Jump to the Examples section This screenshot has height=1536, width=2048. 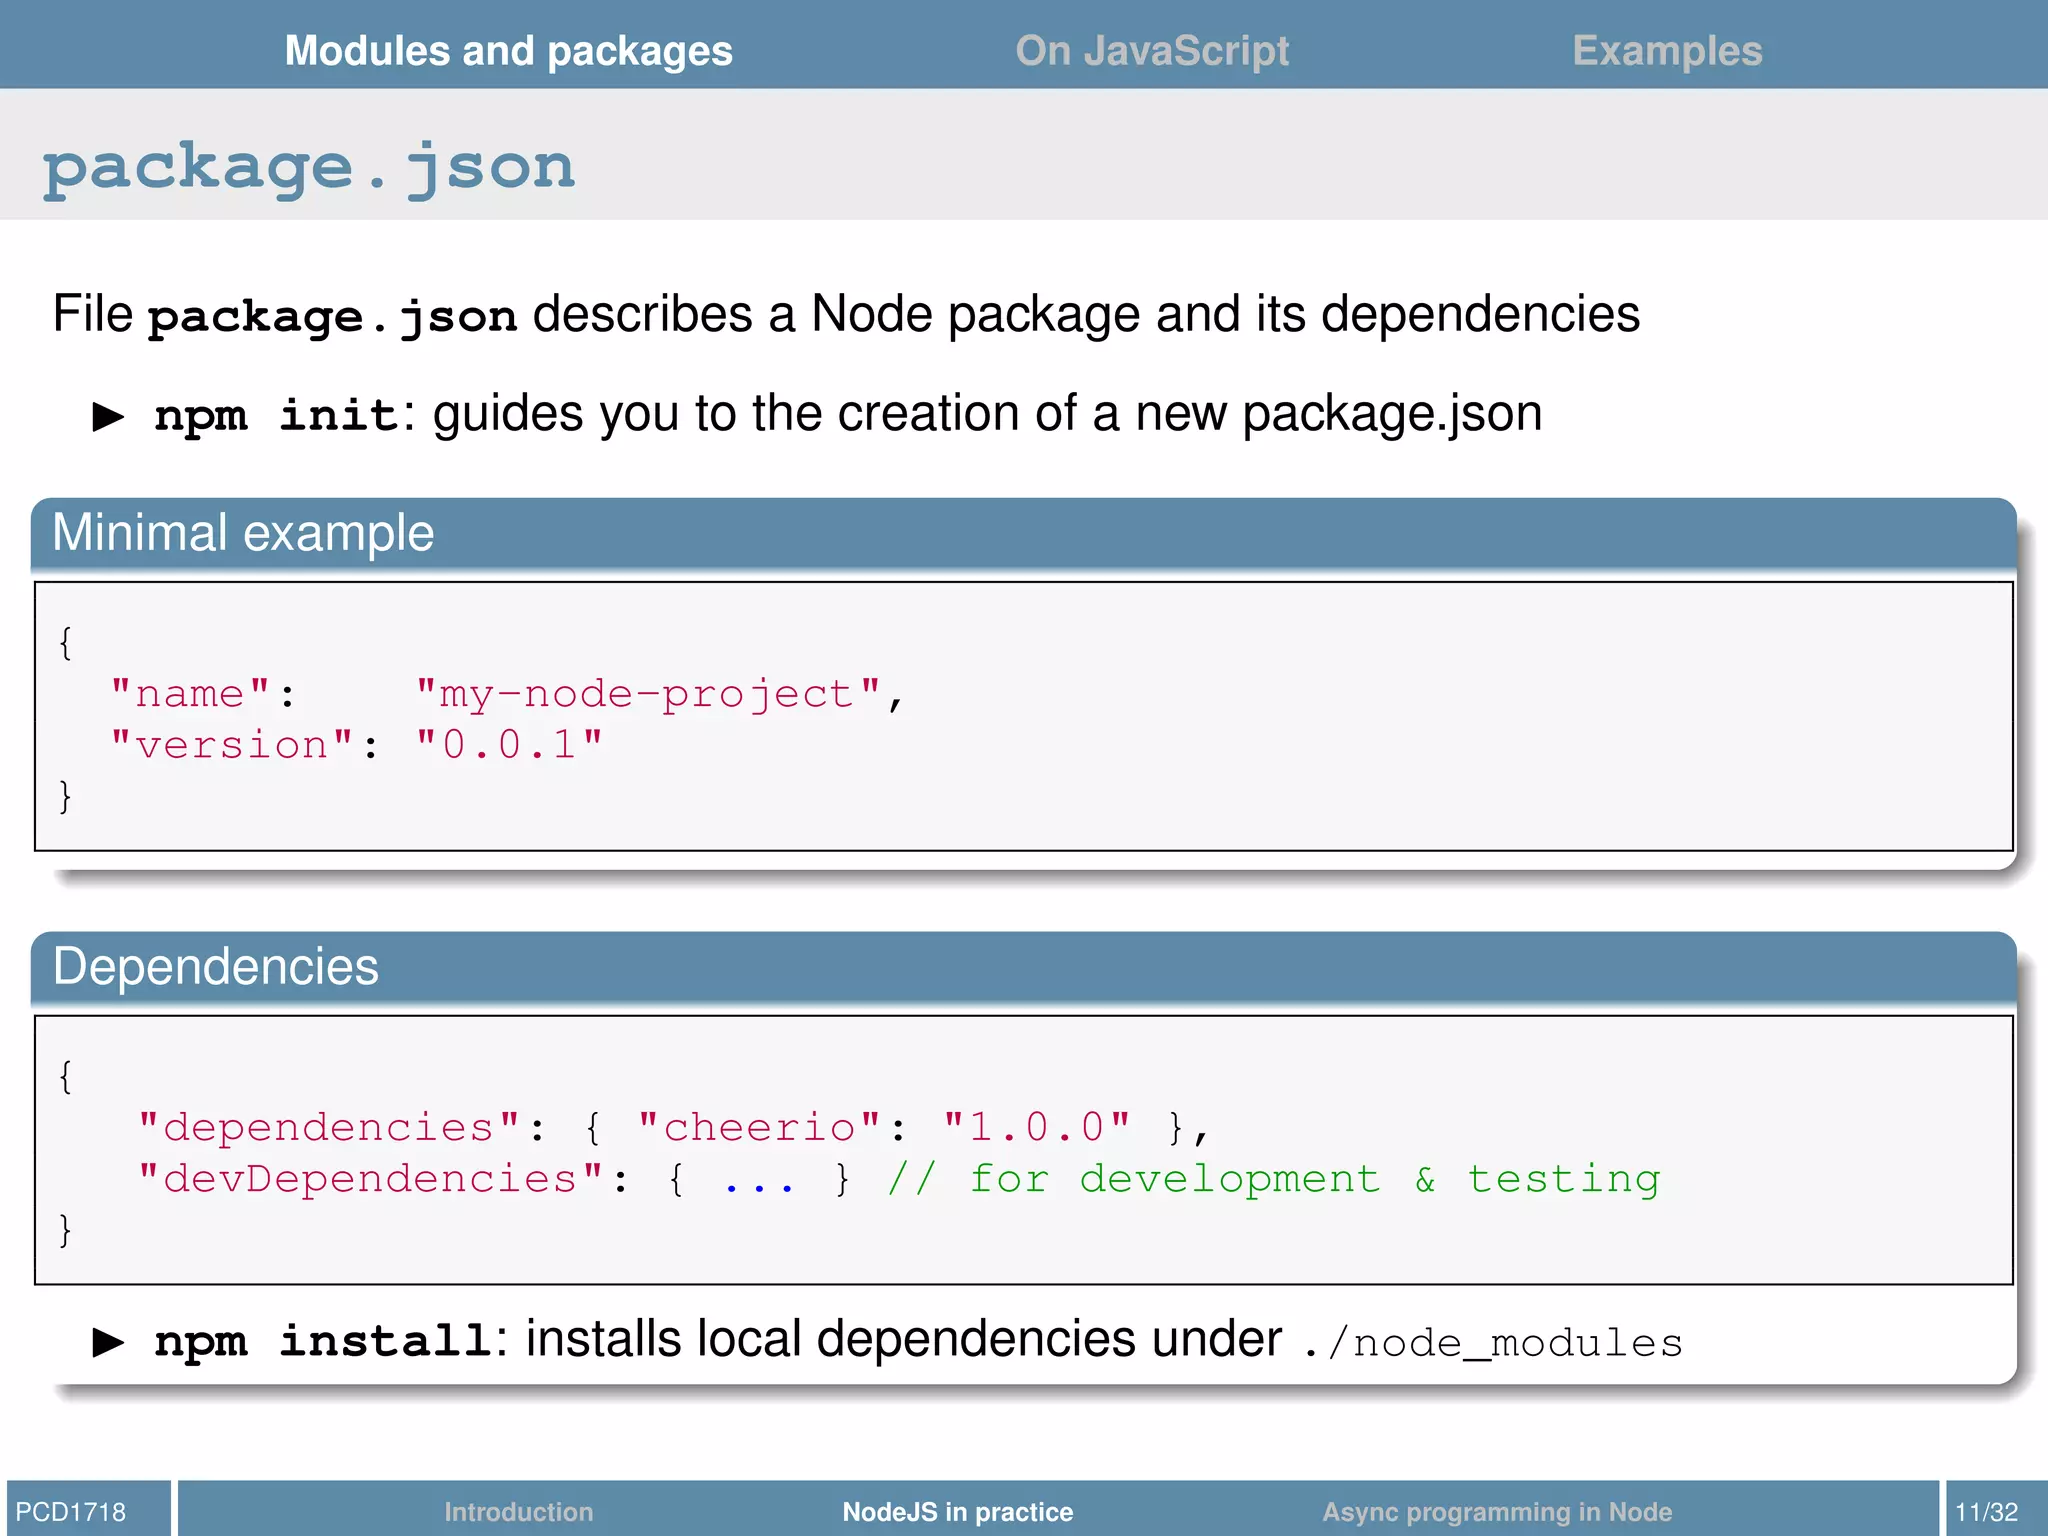[1667, 50]
